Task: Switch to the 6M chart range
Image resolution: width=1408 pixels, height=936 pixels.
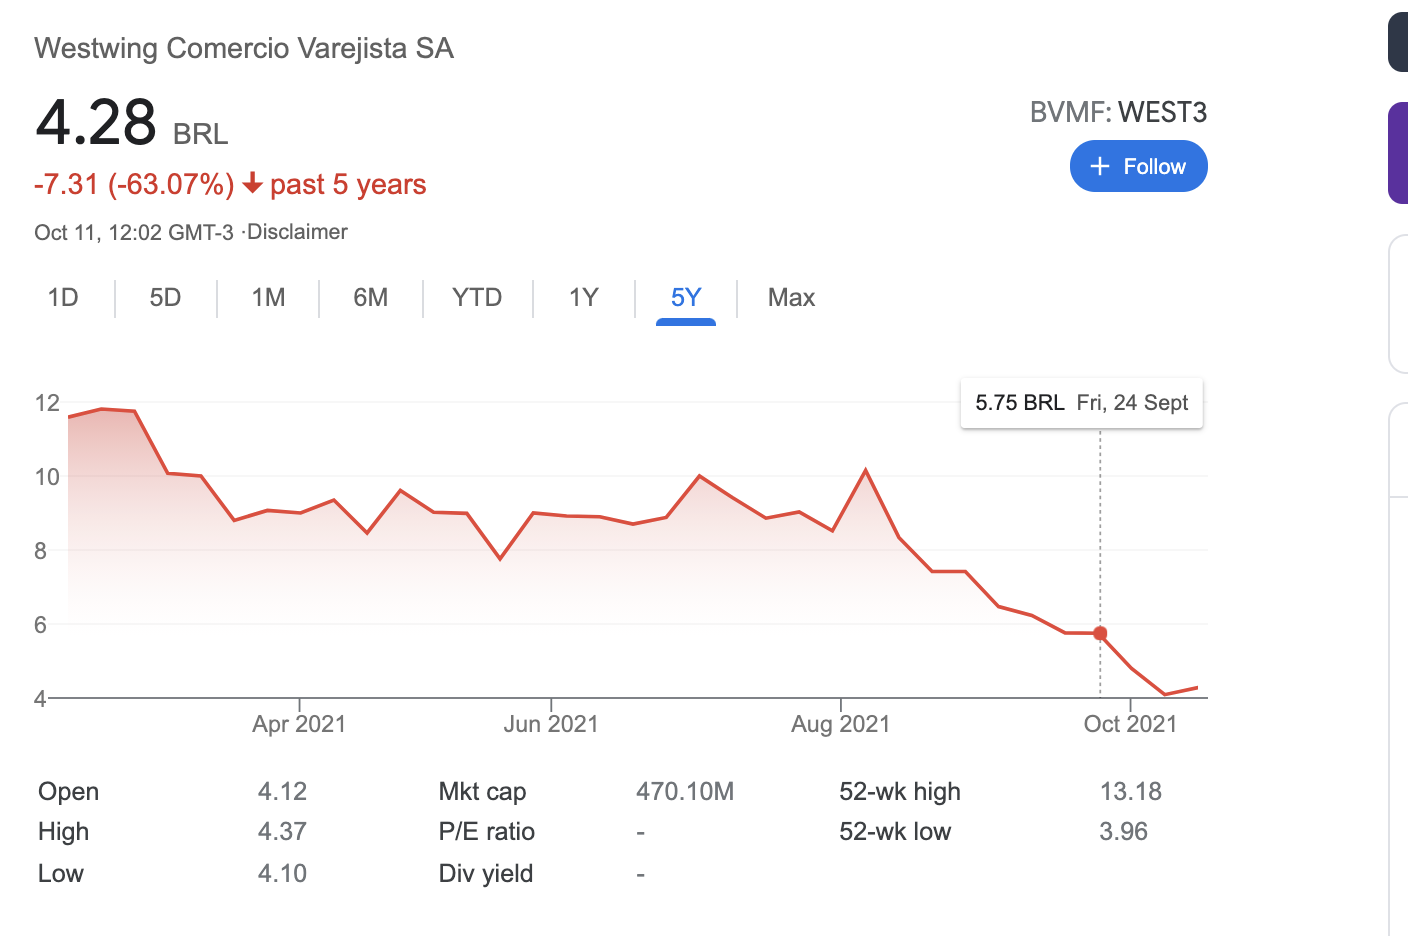Action: coord(370,298)
